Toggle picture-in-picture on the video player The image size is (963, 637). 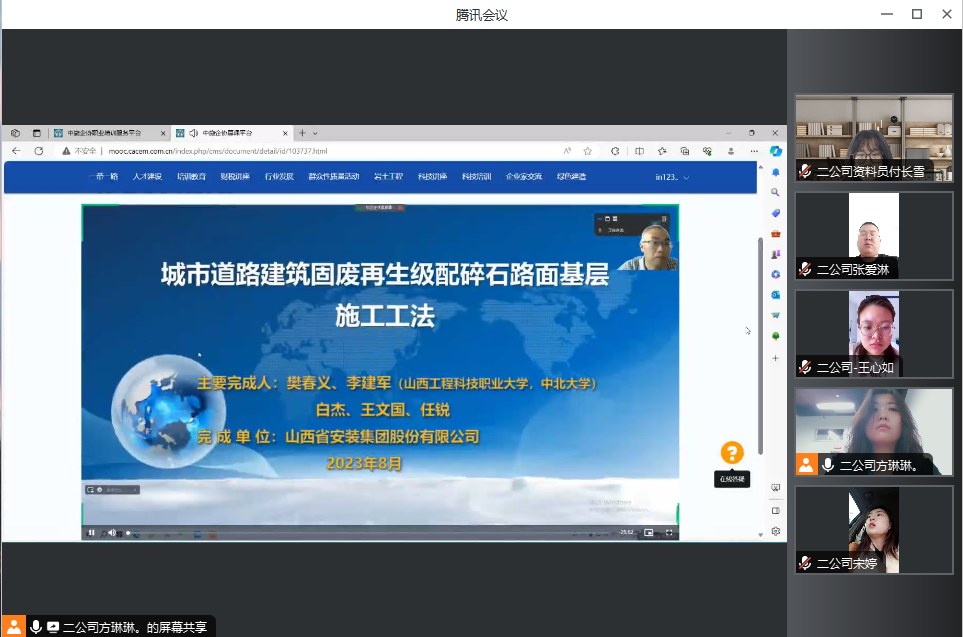[x=648, y=533]
